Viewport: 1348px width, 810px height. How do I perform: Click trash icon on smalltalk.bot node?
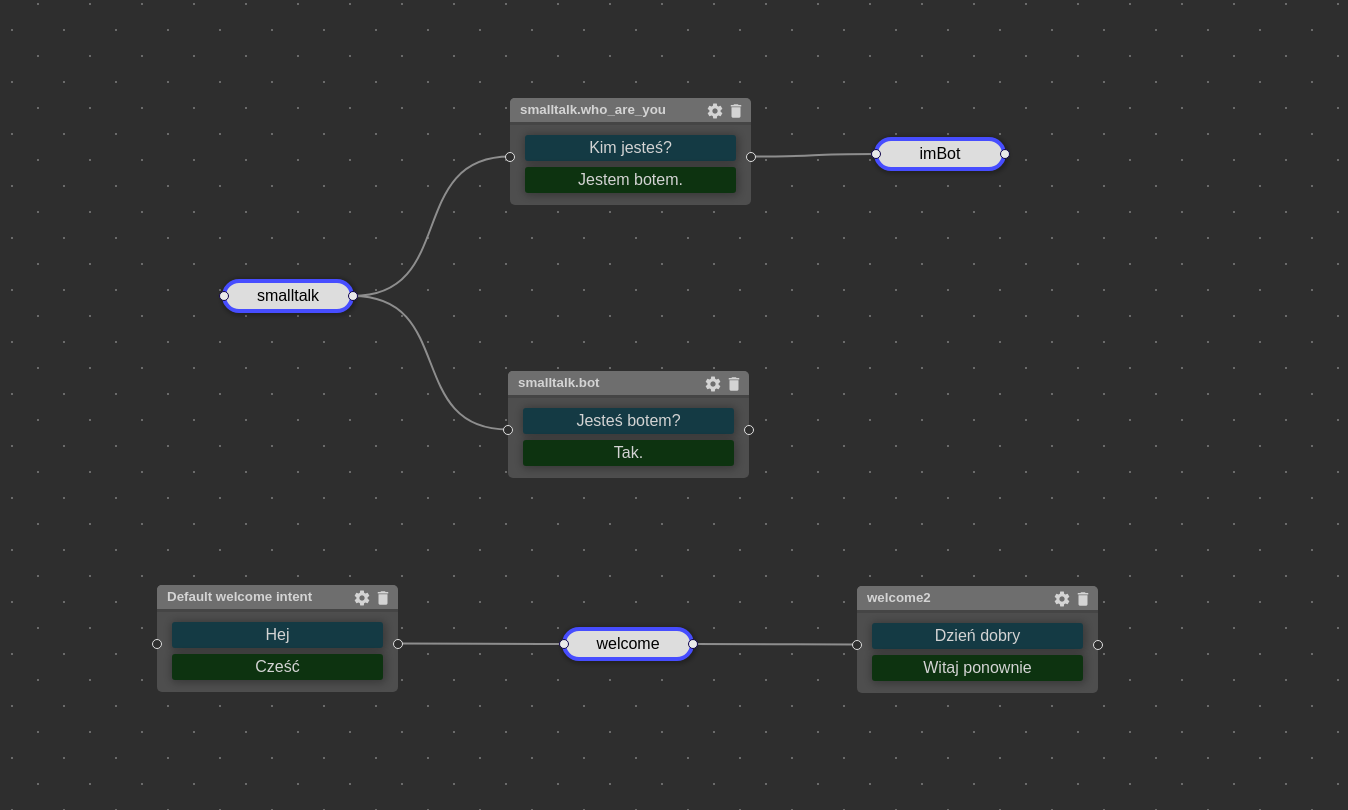(734, 384)
